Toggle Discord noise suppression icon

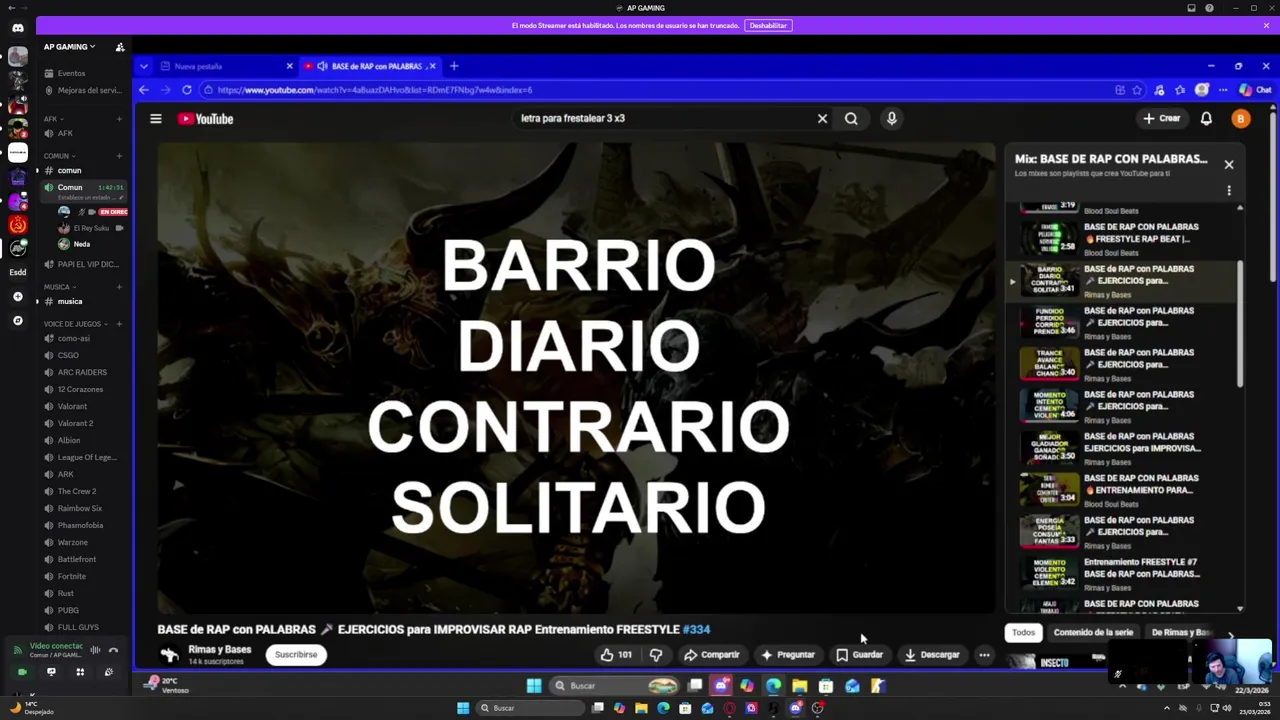click(96, 650)
